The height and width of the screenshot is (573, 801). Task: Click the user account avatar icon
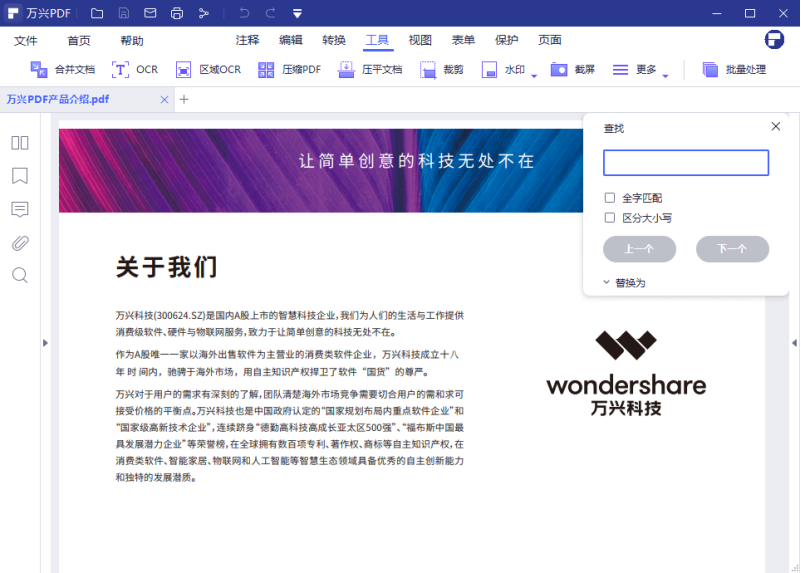(774, 39)
